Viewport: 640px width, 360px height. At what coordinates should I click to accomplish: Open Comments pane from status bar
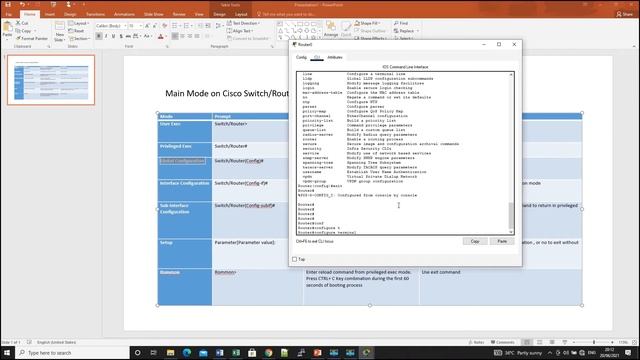(x=502, y=342)
